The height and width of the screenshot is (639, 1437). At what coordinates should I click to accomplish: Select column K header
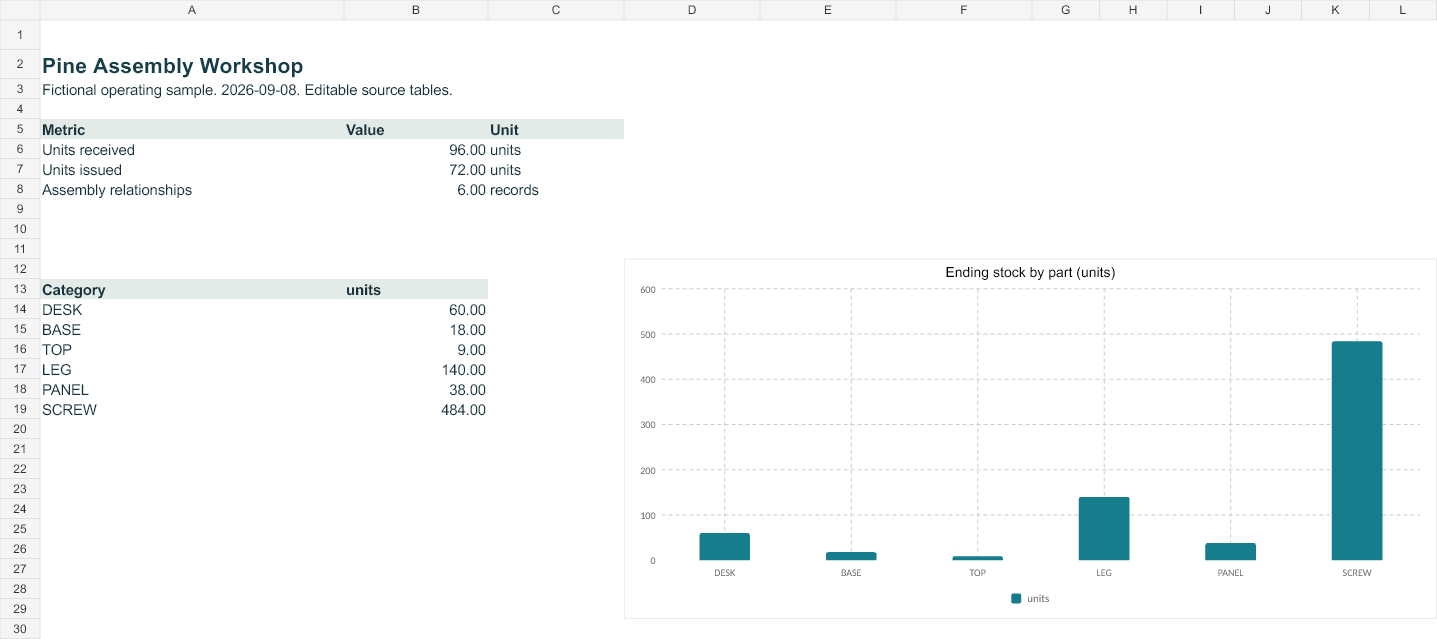(1336, 10)
